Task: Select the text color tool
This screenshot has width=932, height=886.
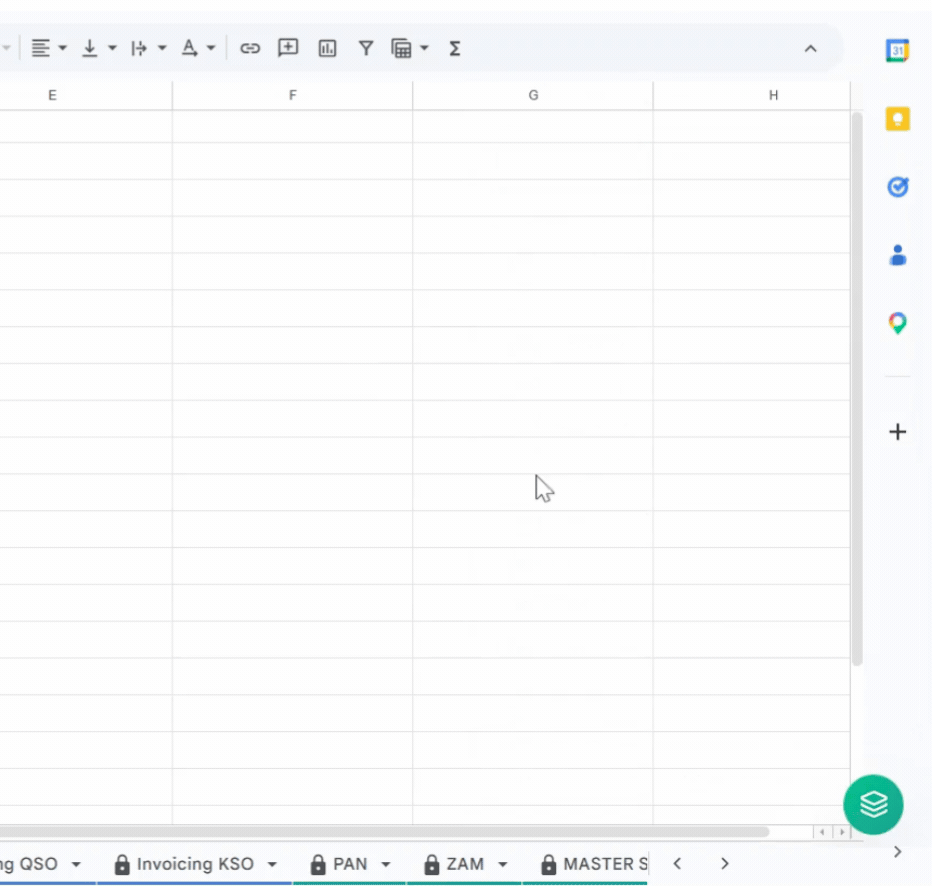Action: tap(189, 48)
